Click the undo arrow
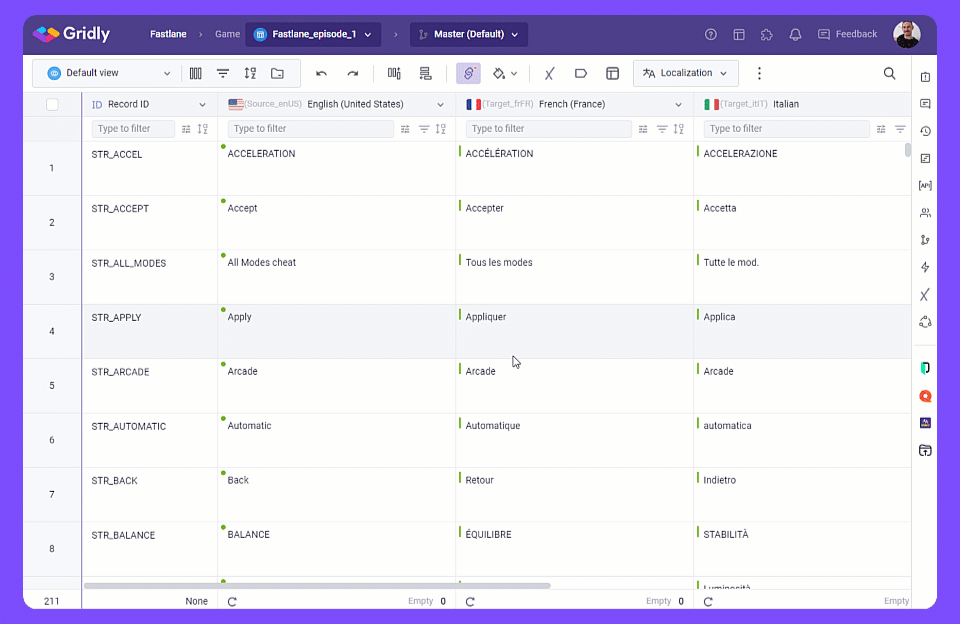The height and width of the screenshot is (624, 960). [x=321, y=73]
